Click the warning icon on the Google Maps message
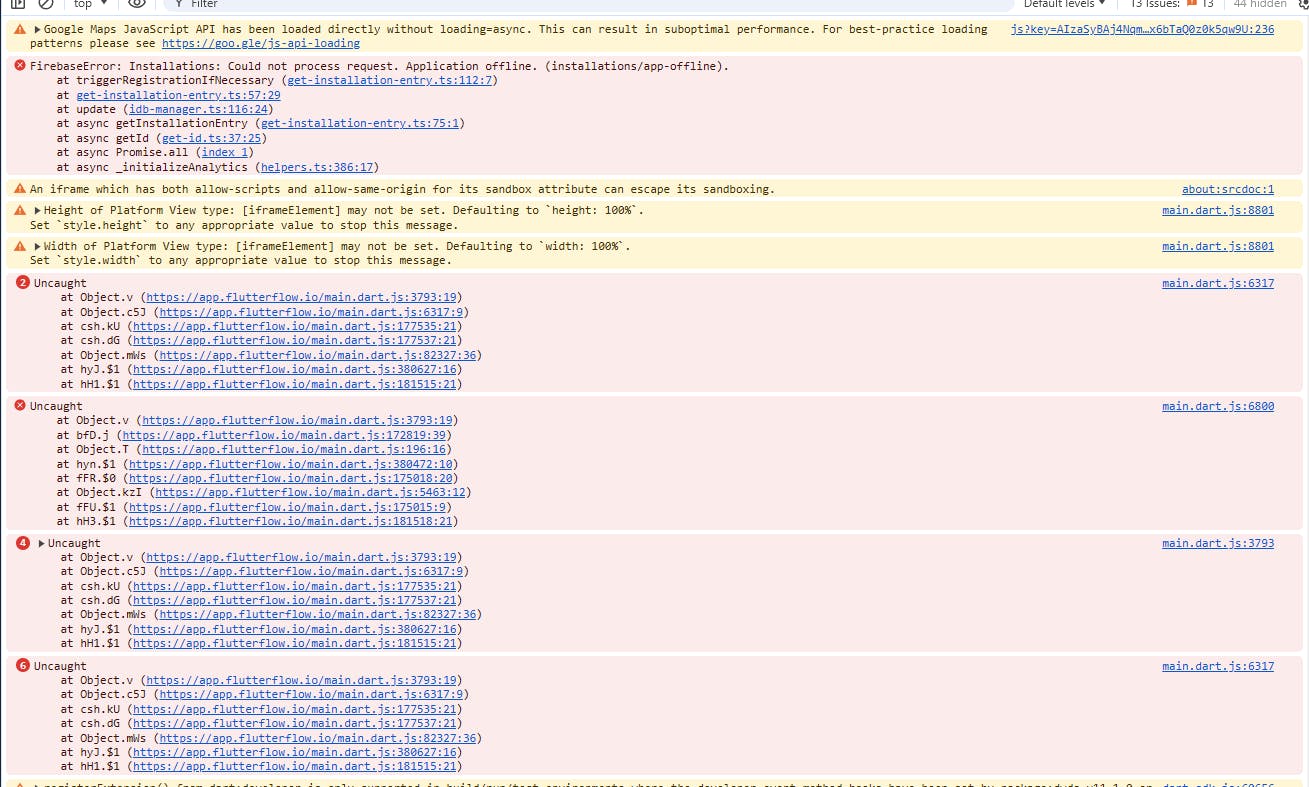The image size is (1309, 787). (x=20, y=29)
